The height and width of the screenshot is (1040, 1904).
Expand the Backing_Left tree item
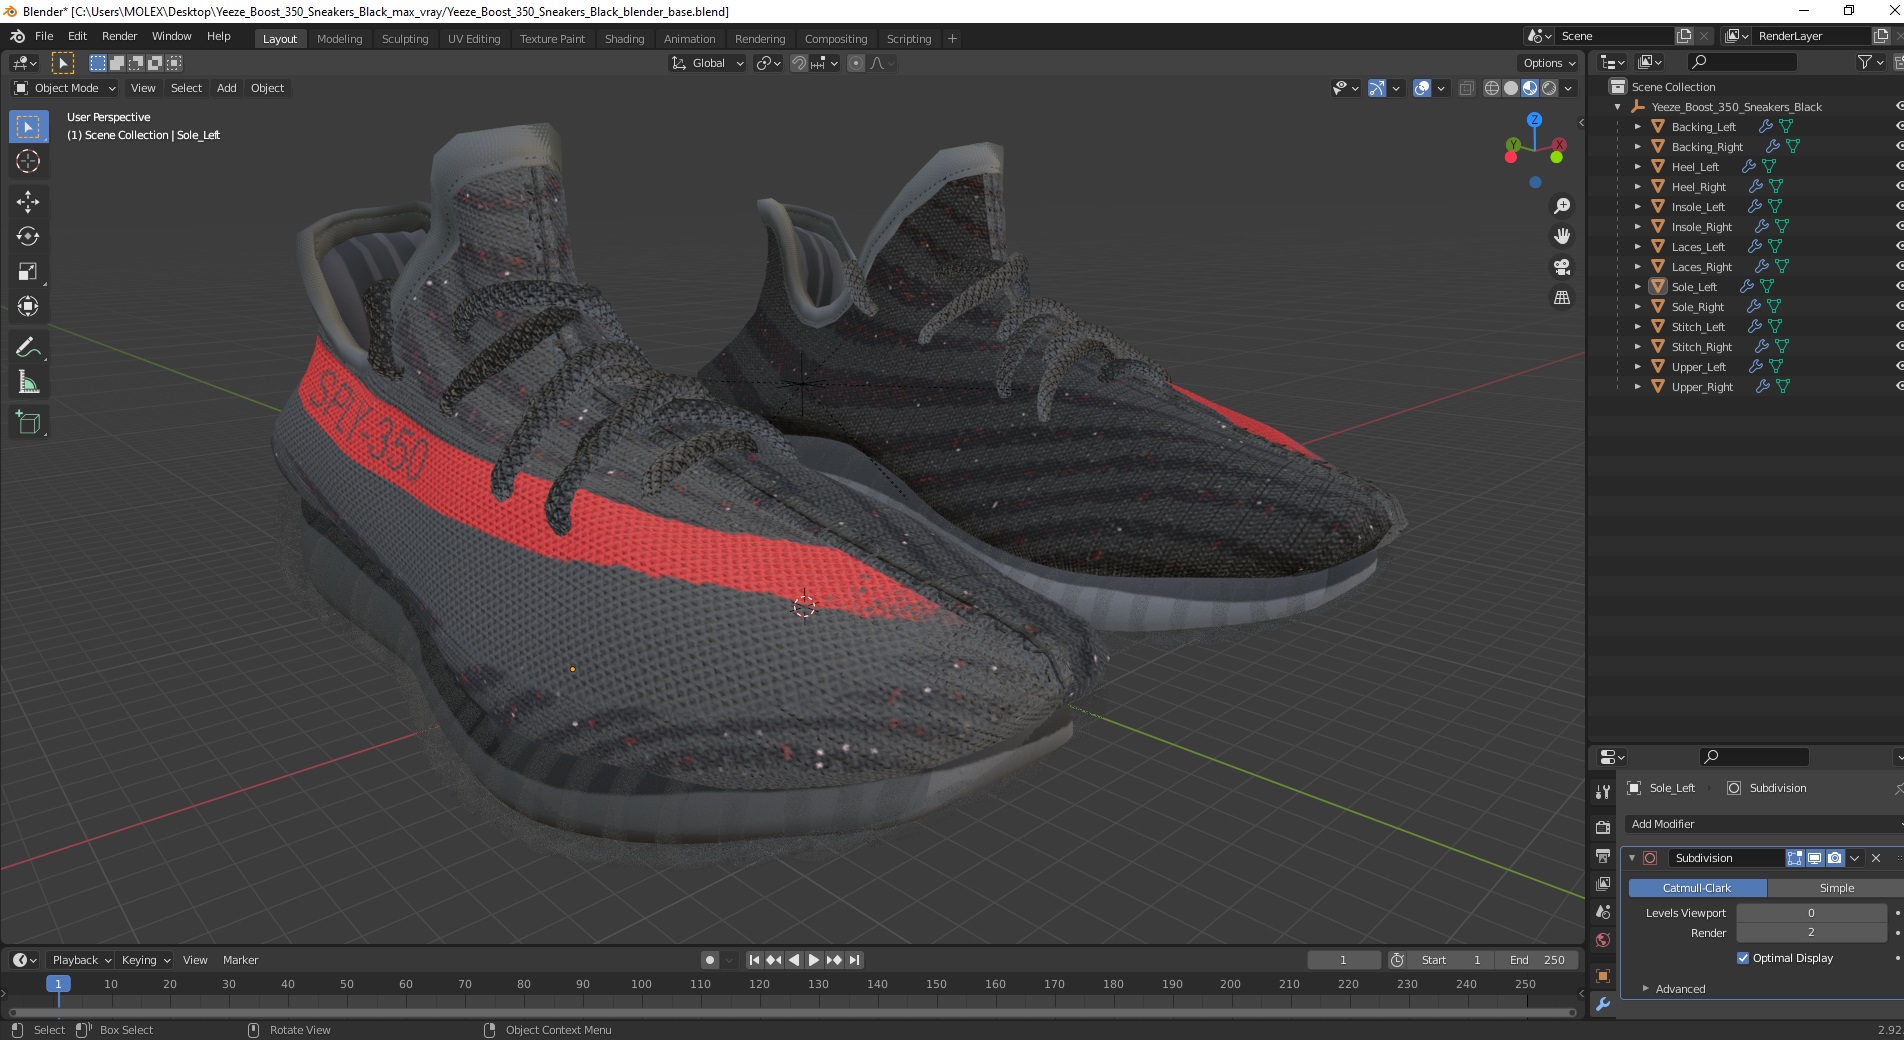pos(1637,127)
